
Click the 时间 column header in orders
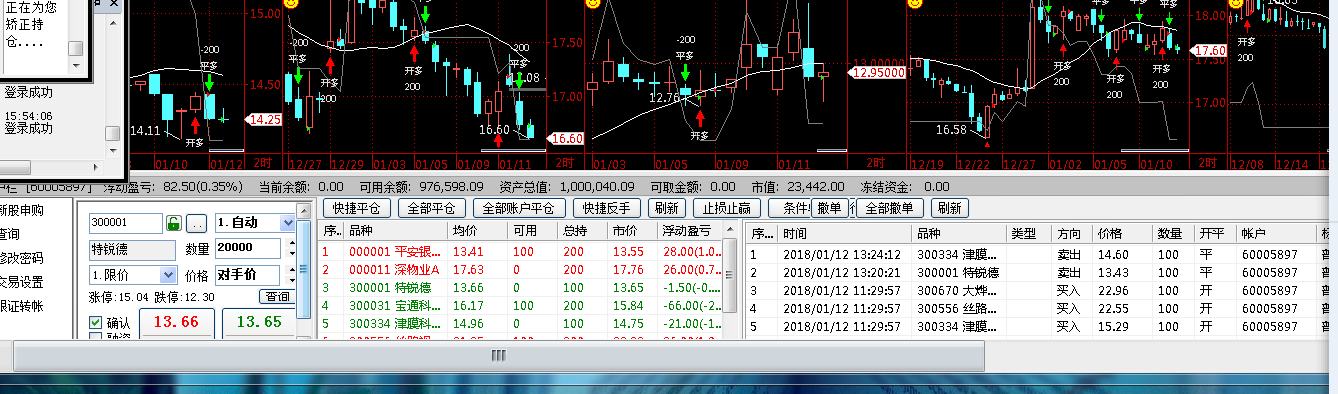844,234
